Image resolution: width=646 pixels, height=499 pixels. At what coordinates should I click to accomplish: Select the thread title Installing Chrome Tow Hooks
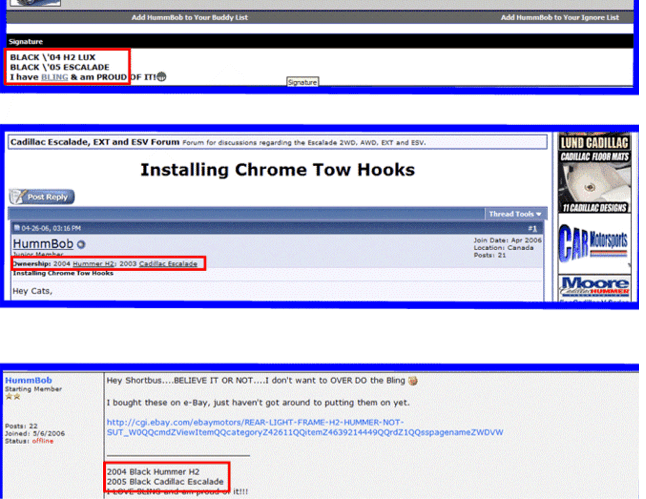coord(278,170)
